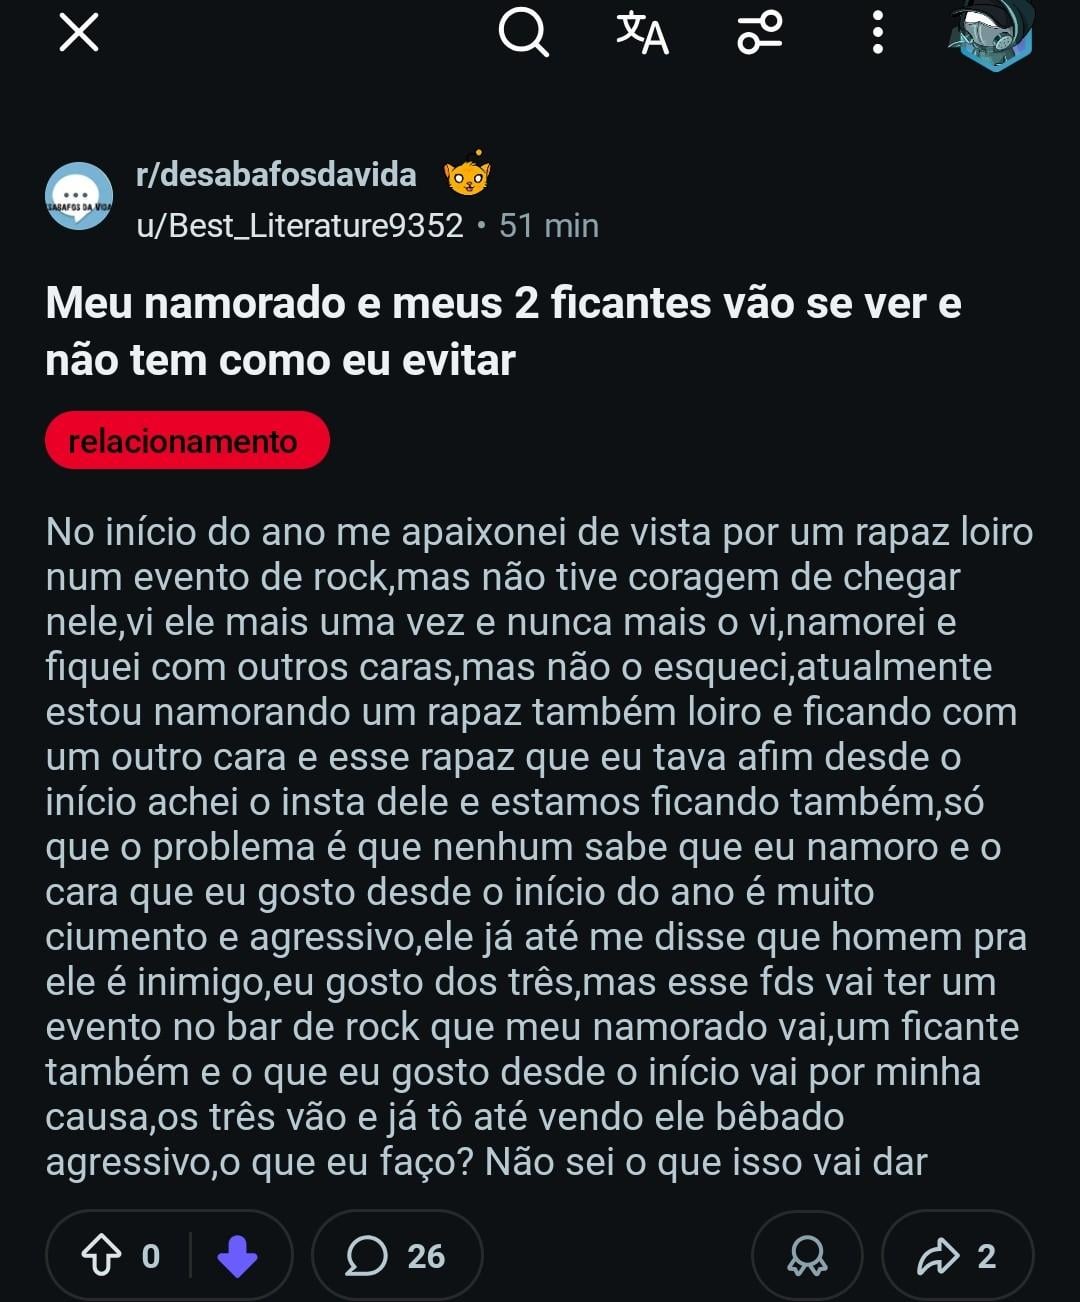Image resolution: width=1080 pixels, height=1302 pixels.
Task: Toggle the purple downvote arrow
Action: tap(237, 1256)
